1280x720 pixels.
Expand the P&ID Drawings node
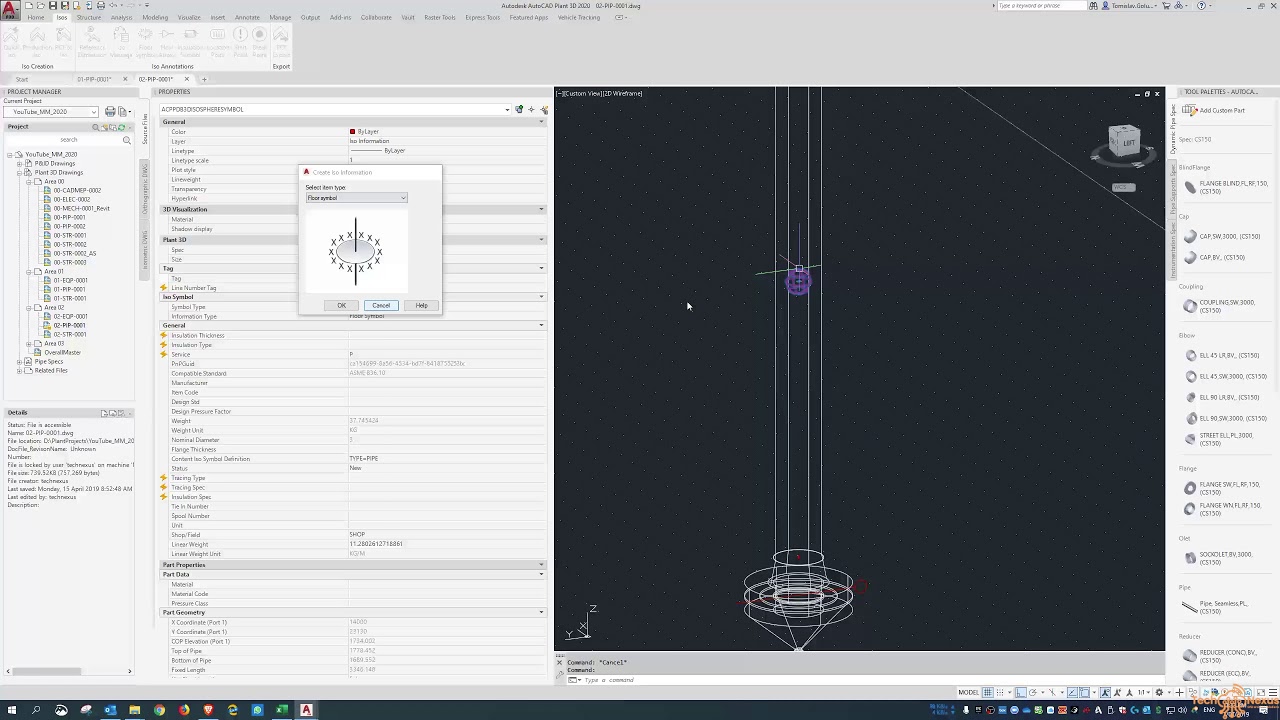pos(19,164)
